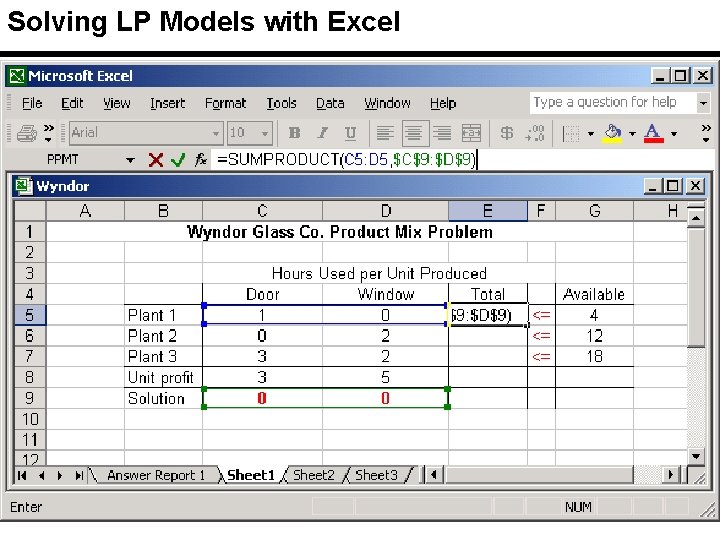
Task: Open the Arial font name dropdown
Action: (x=215, y=134)
